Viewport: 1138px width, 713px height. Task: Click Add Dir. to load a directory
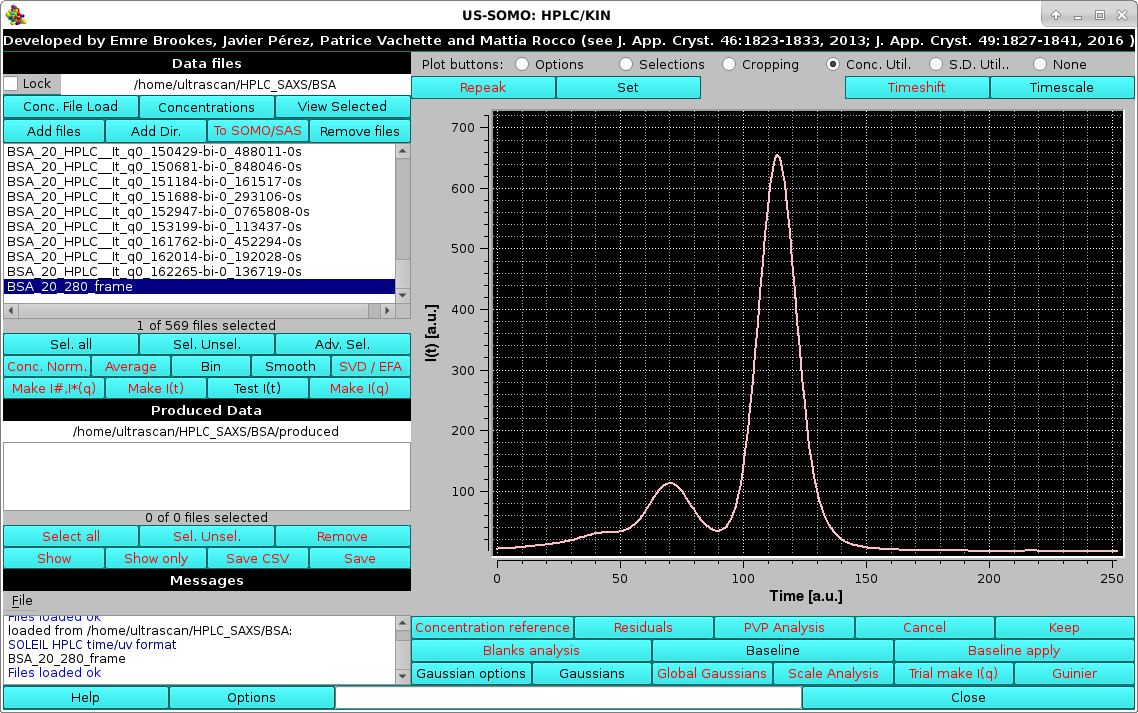pyautogui.click(x=155, y=130)
